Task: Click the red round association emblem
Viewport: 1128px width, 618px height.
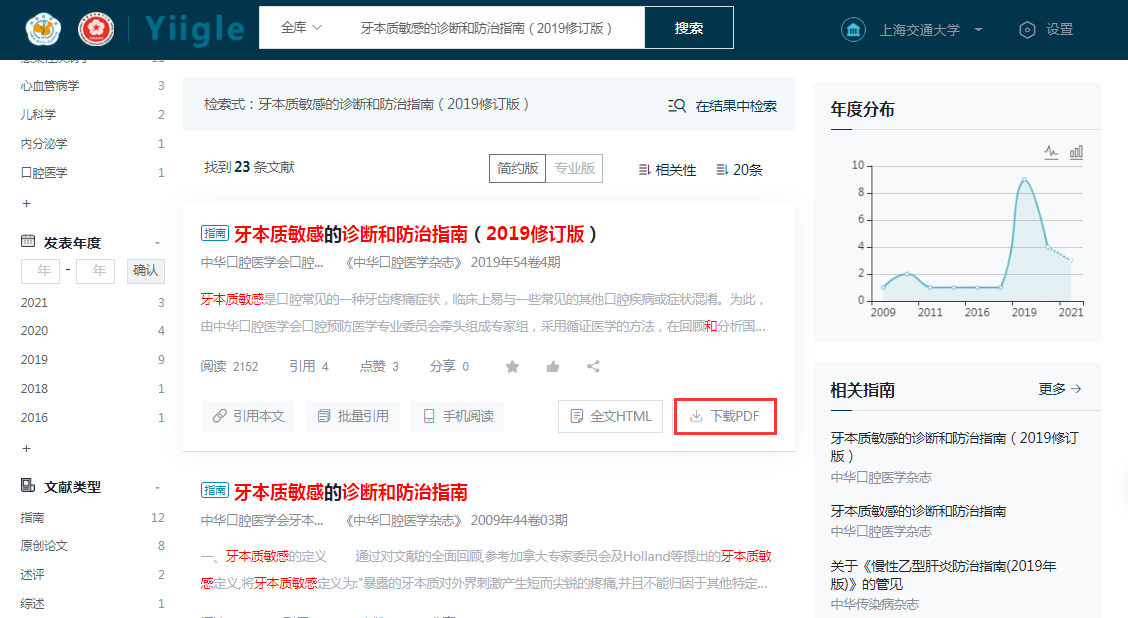Action: 96,29
